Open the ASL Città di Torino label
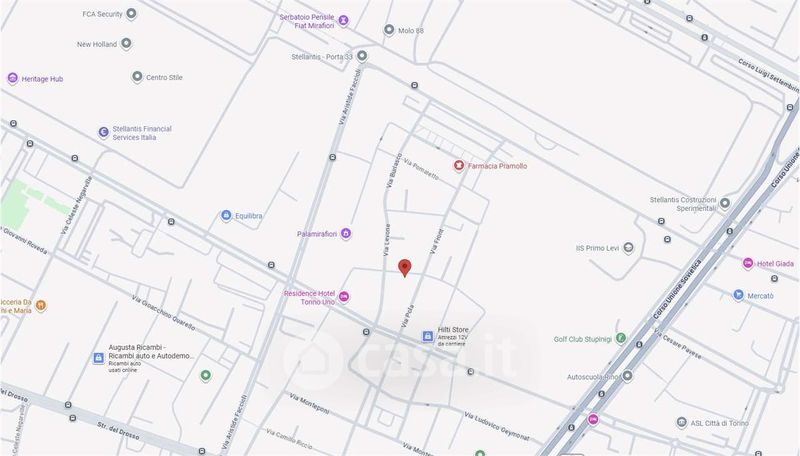Image resolution: width=800 pixels, height=456 pixels. pos(719,423)
